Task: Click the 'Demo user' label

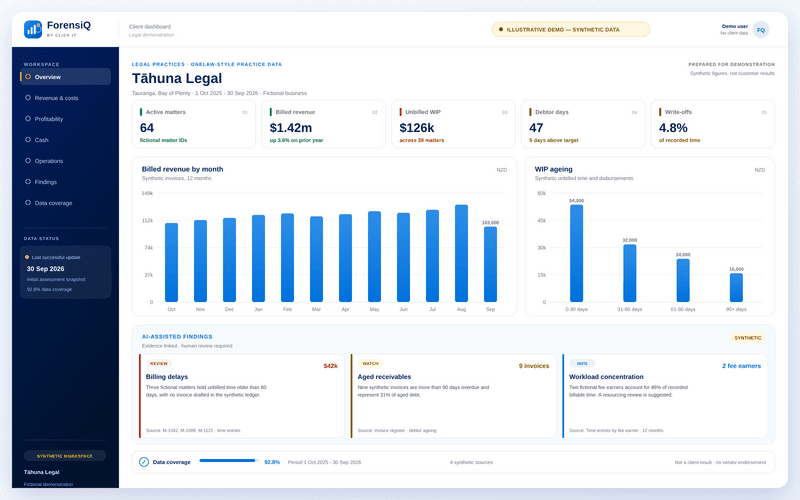Action: click(735, 26)
